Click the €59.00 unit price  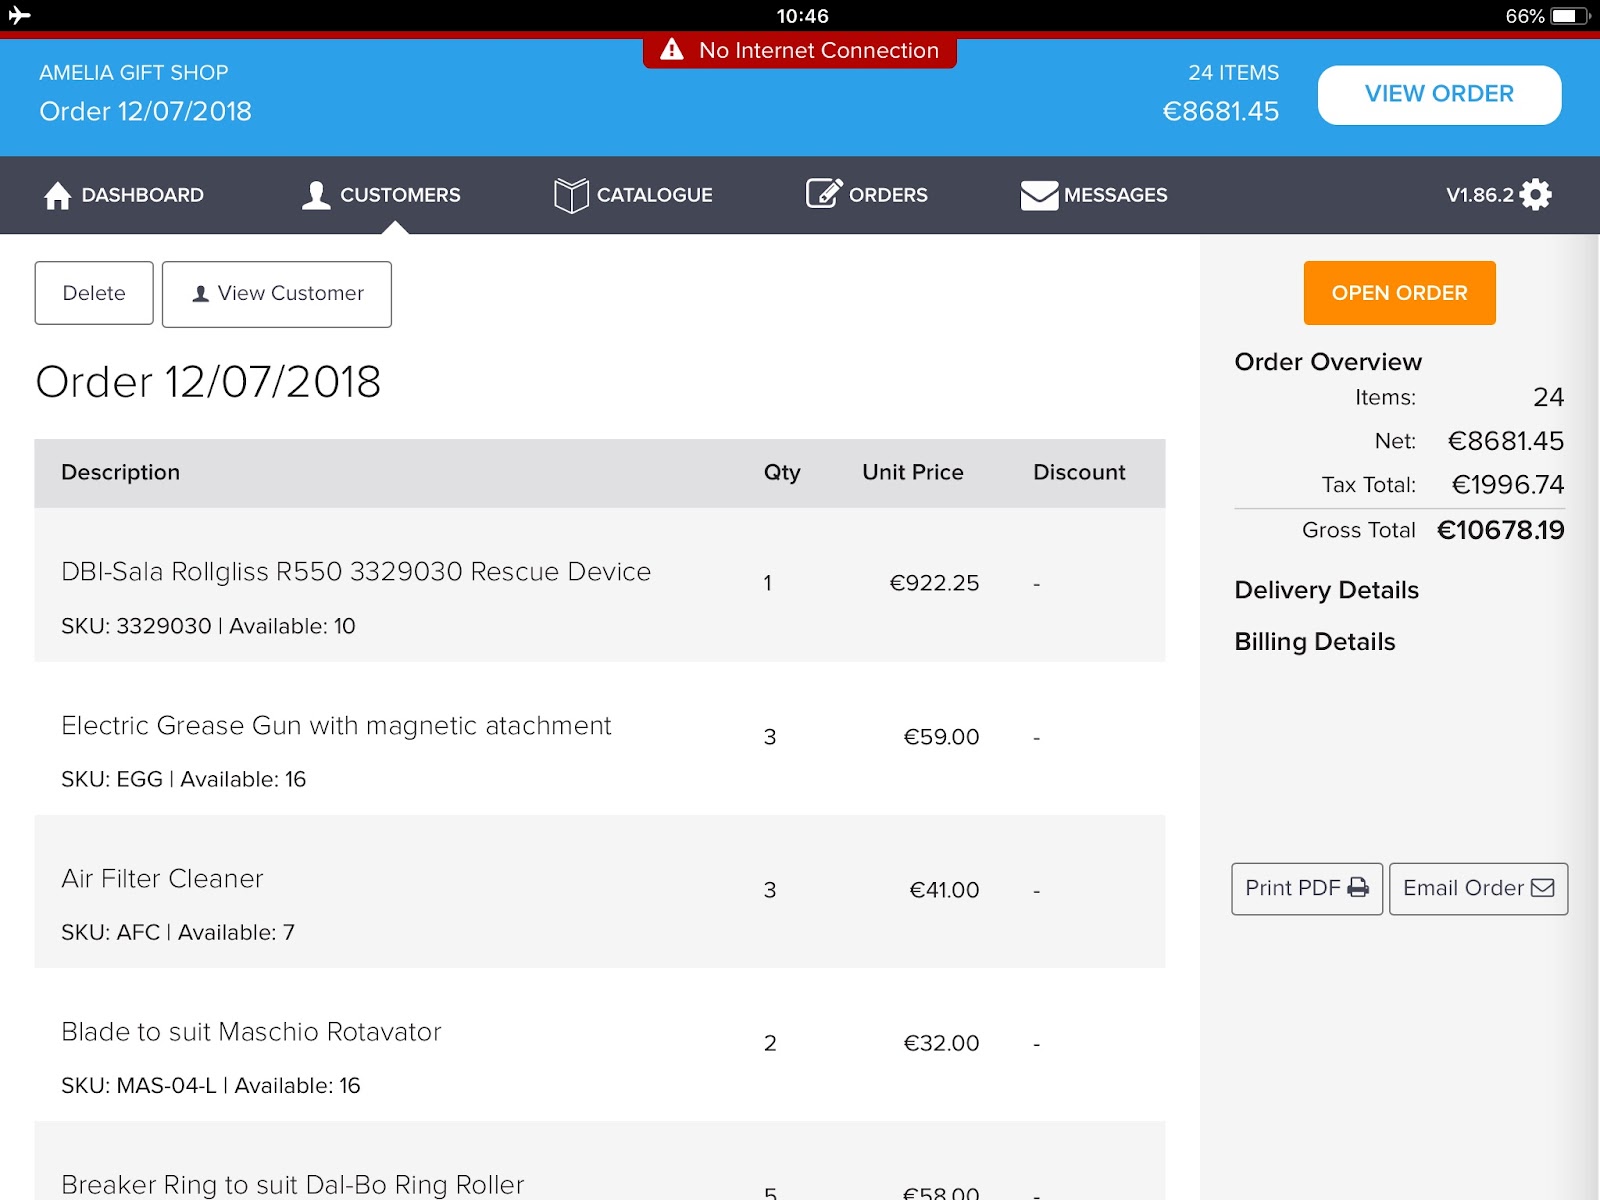click(941, 737)
